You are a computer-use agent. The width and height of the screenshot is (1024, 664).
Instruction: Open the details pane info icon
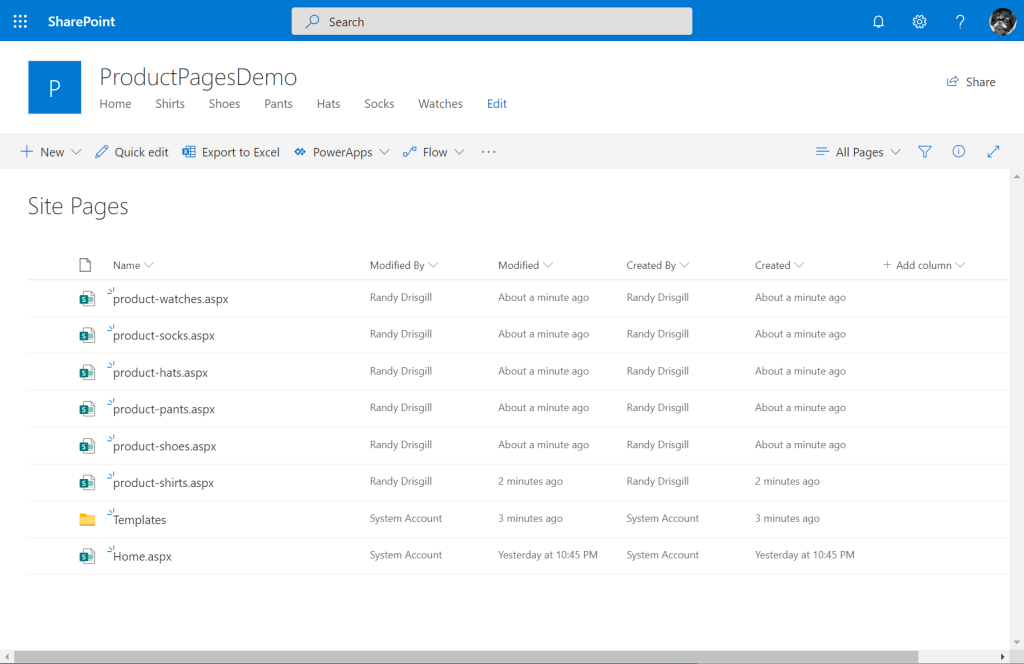coord(959,151)
